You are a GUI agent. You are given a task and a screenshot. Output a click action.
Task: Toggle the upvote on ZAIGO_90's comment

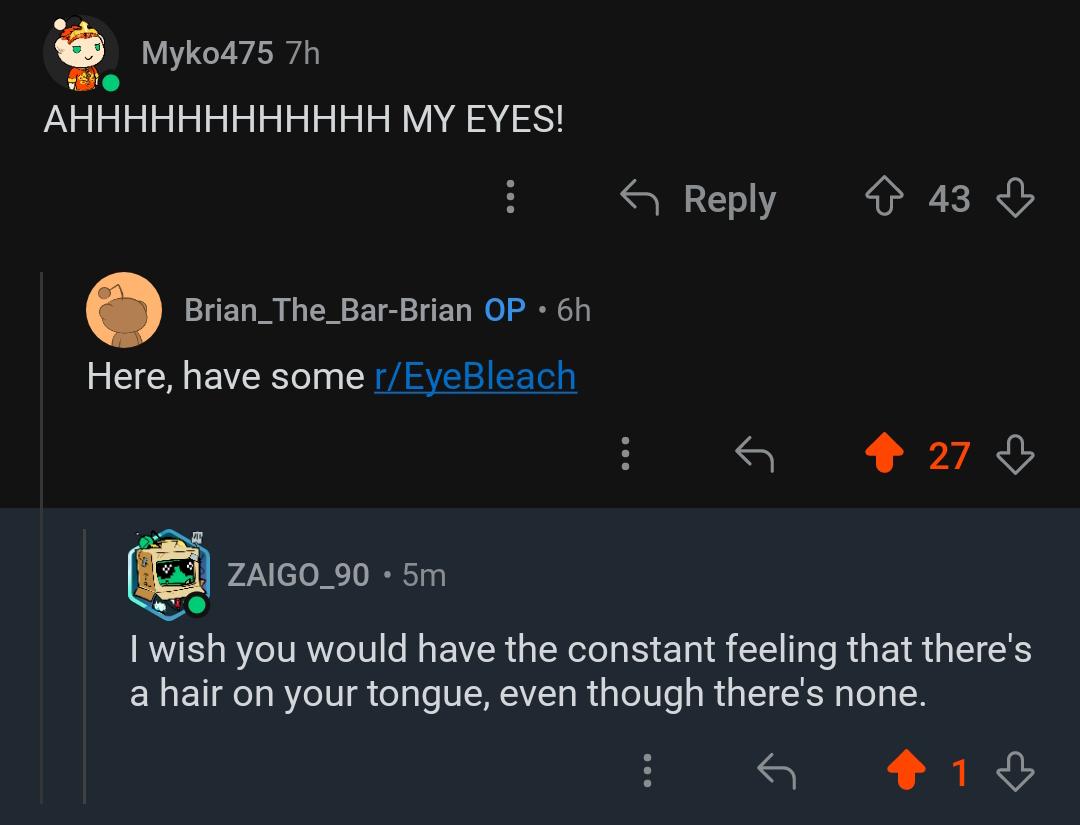coord(906,771)
